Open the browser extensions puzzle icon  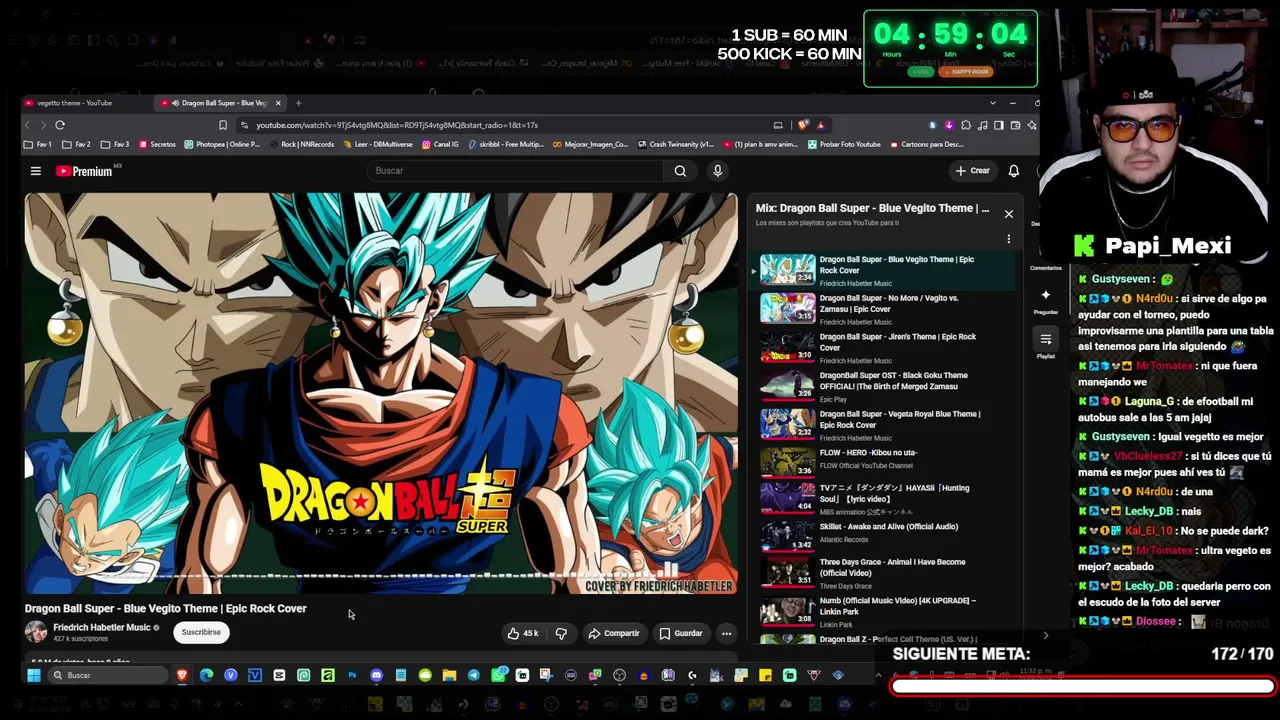[965, 125]
